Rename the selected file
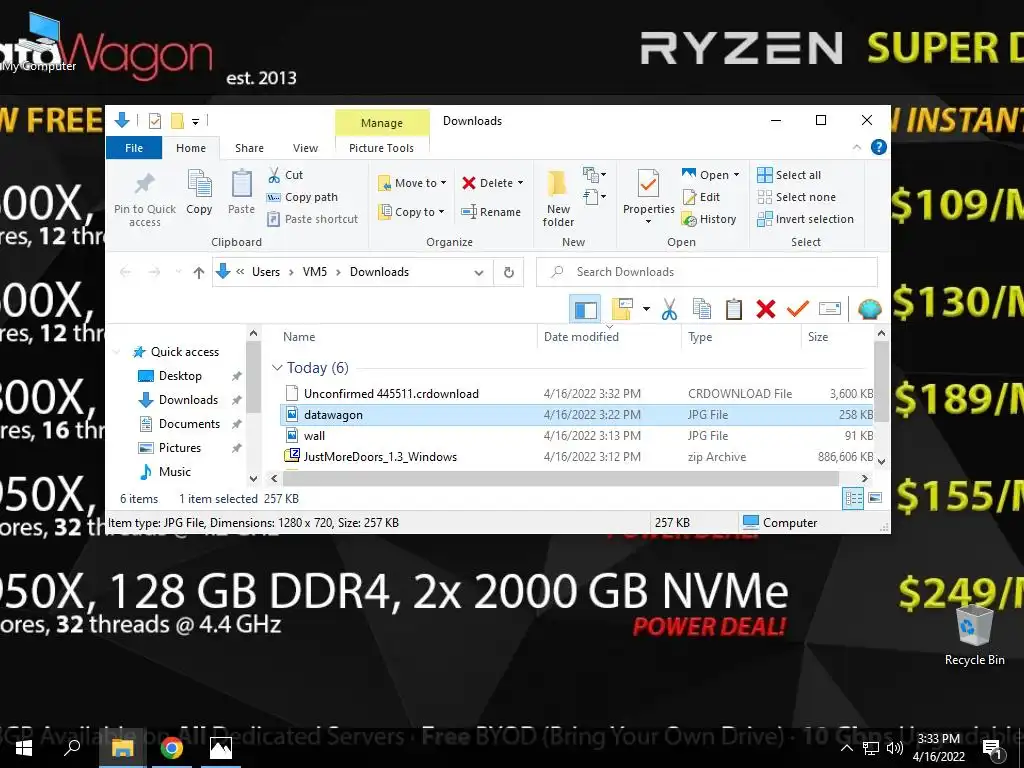The width and height of the screenshot is (1024, 768). tap(490, 212)
